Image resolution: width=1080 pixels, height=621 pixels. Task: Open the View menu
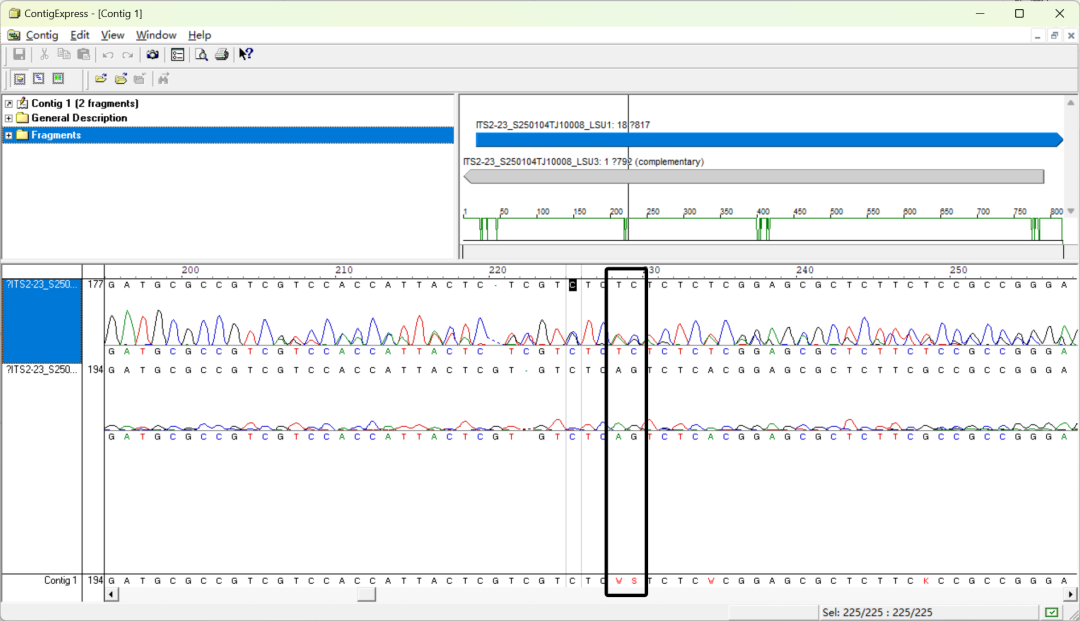112,35
